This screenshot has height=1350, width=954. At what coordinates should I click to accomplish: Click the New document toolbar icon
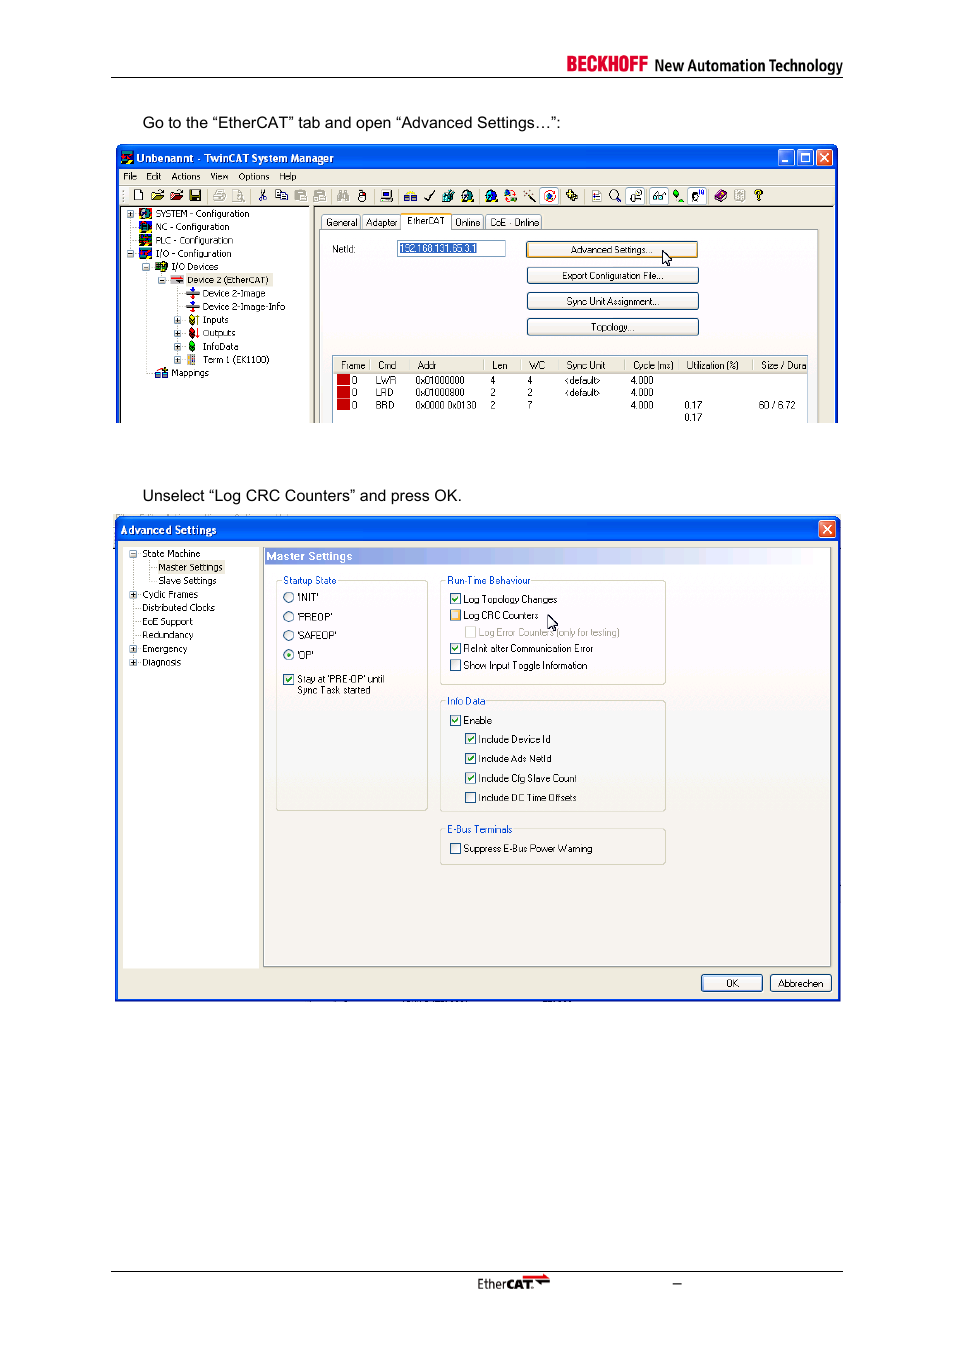point(138,196)
